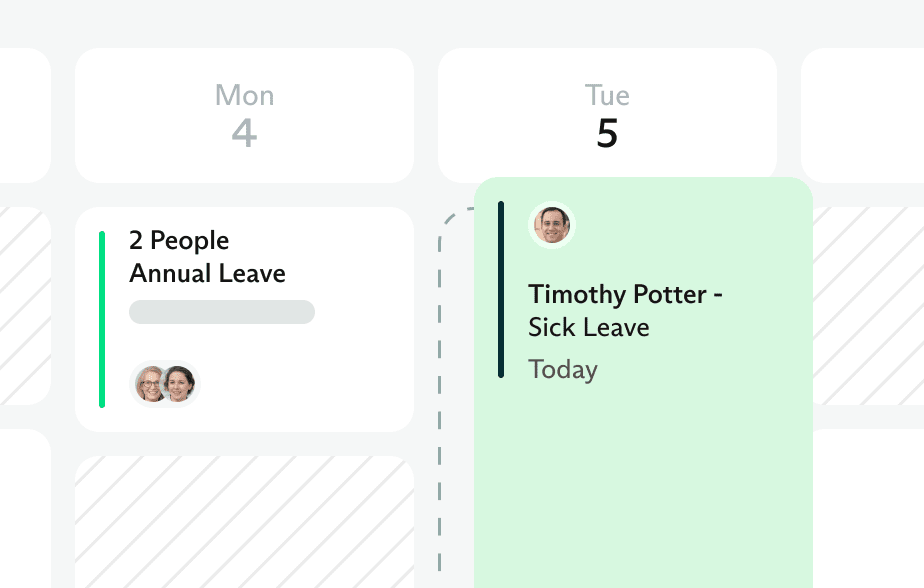Select the Tue 5 day header

[607, 115]
